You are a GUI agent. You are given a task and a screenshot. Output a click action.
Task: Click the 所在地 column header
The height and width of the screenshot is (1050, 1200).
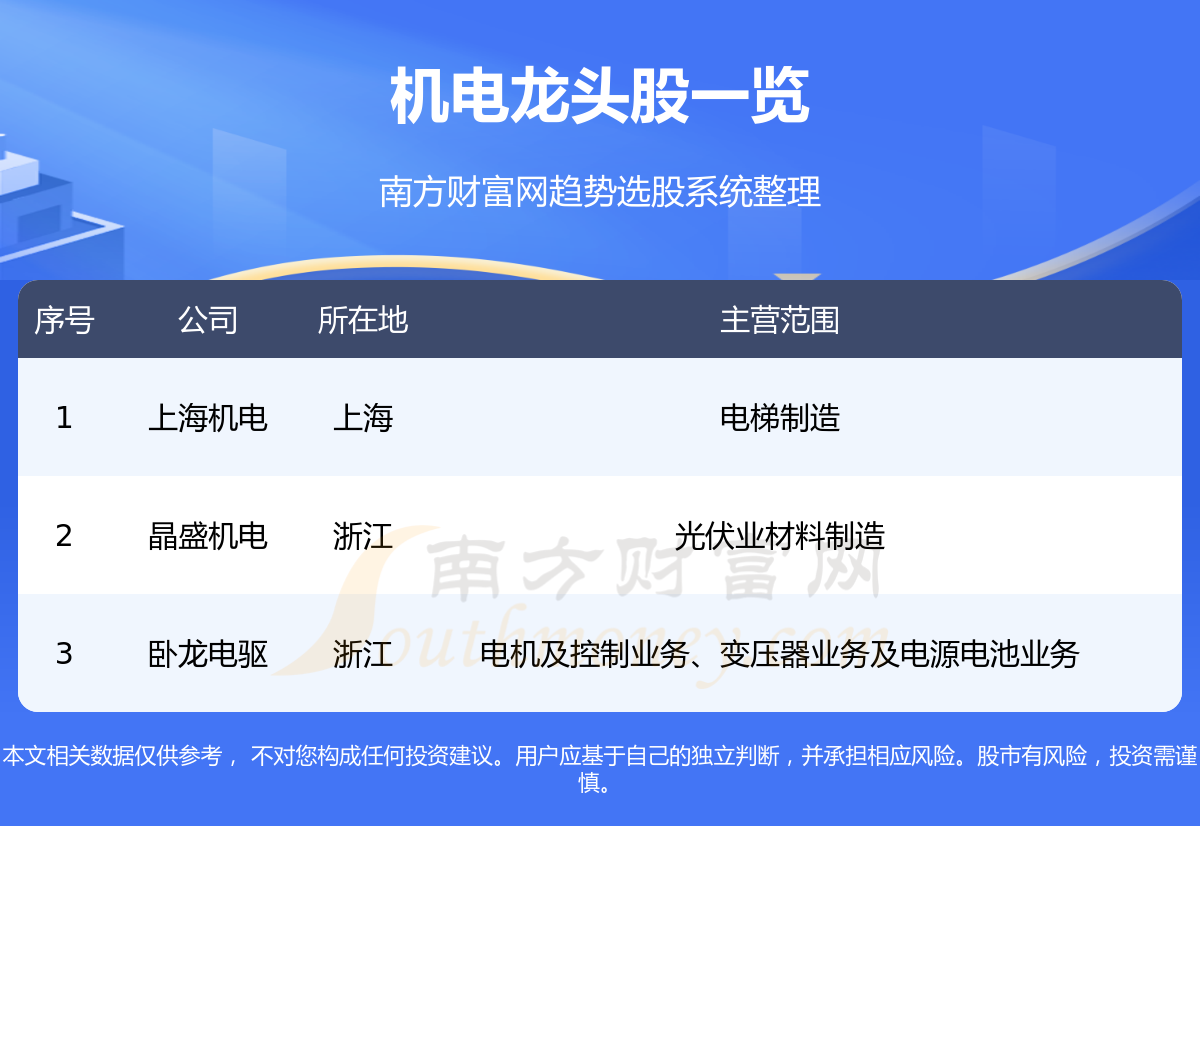[x=363, y=320]
